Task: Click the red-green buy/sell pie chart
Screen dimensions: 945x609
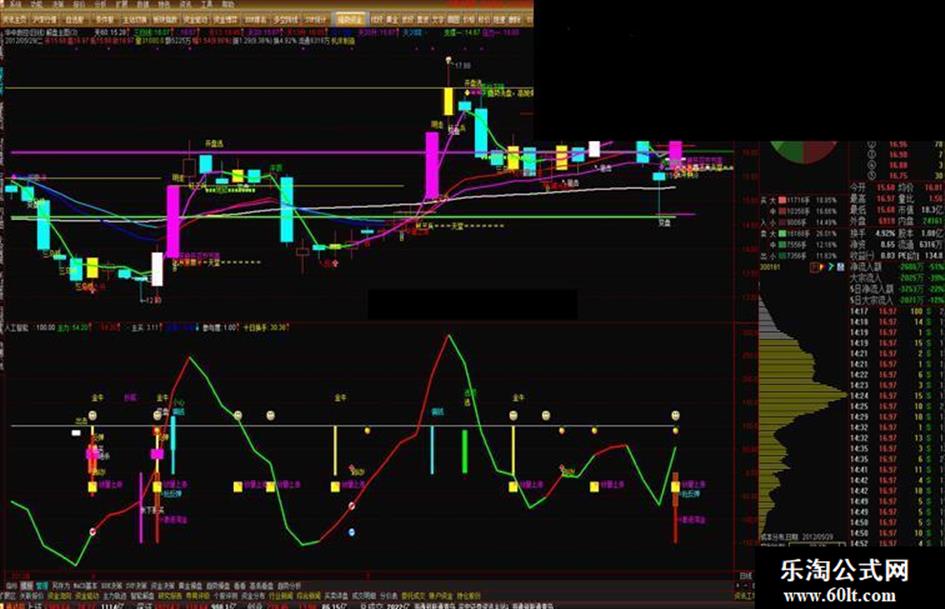Action: 805,151
